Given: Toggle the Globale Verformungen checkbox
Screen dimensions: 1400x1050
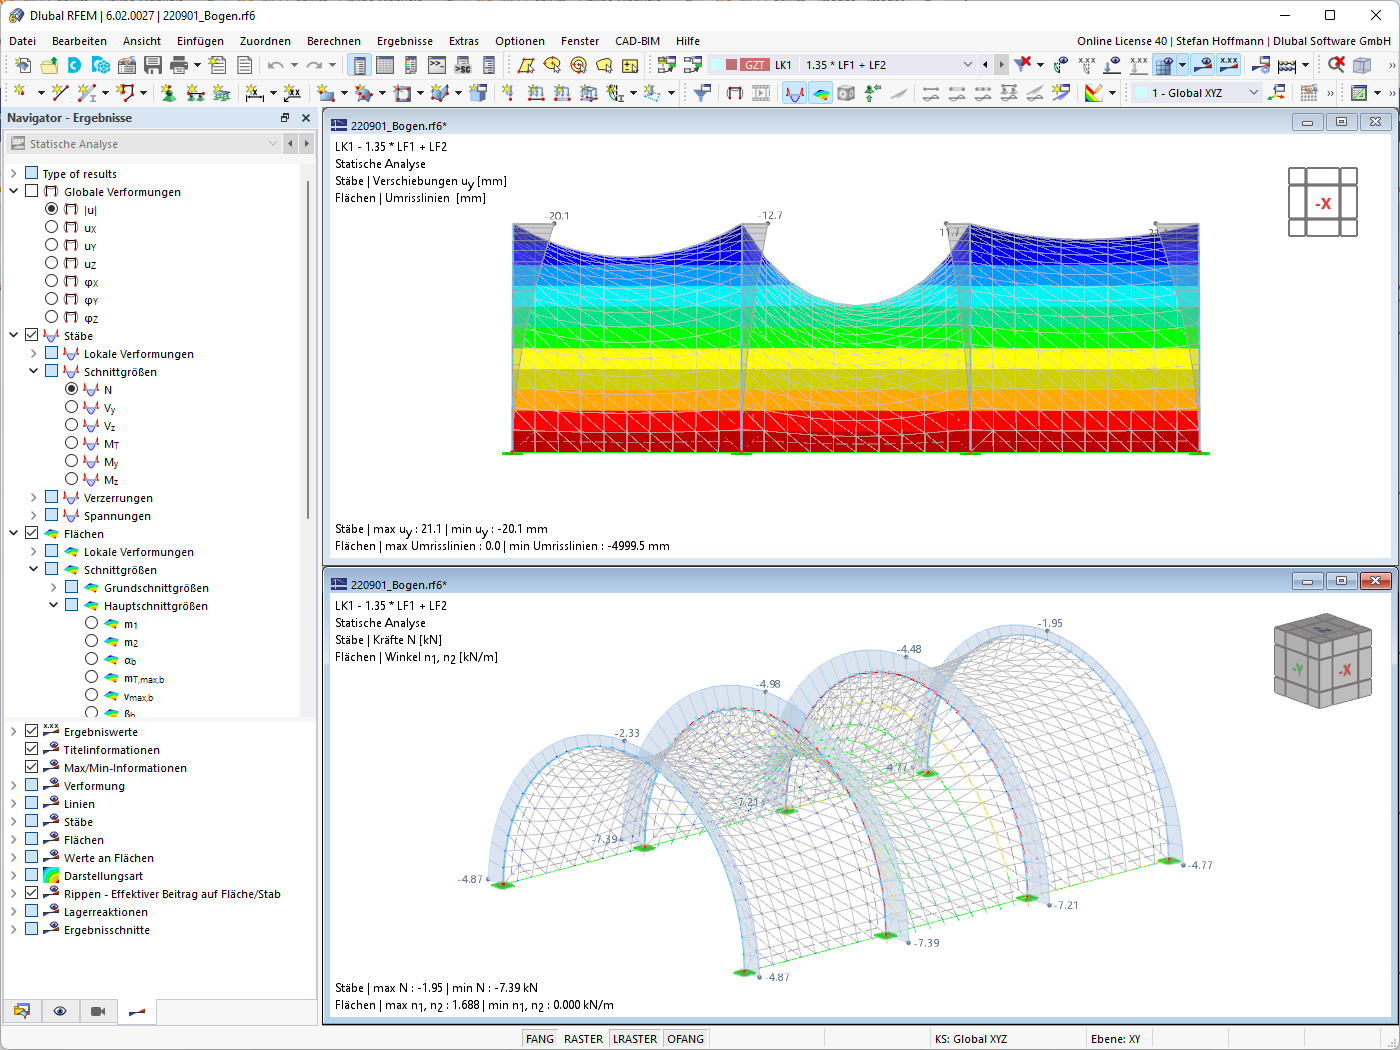Looking at the screenshot, I should point(32,191).
